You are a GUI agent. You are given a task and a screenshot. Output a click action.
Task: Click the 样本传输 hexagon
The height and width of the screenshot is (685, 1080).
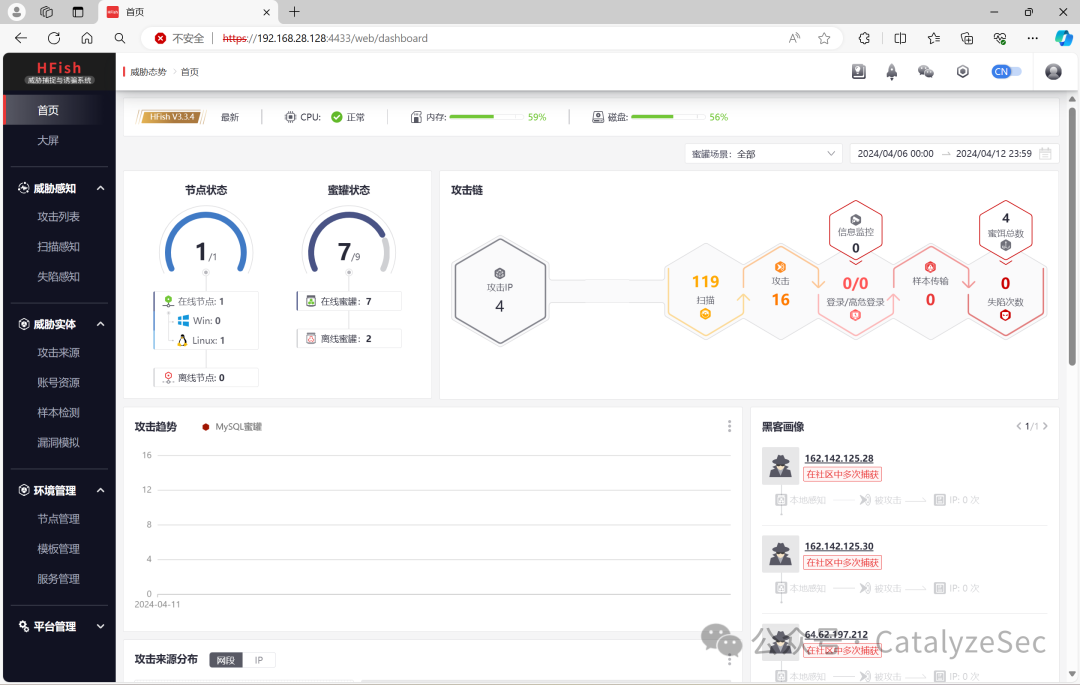coord(930,291)
